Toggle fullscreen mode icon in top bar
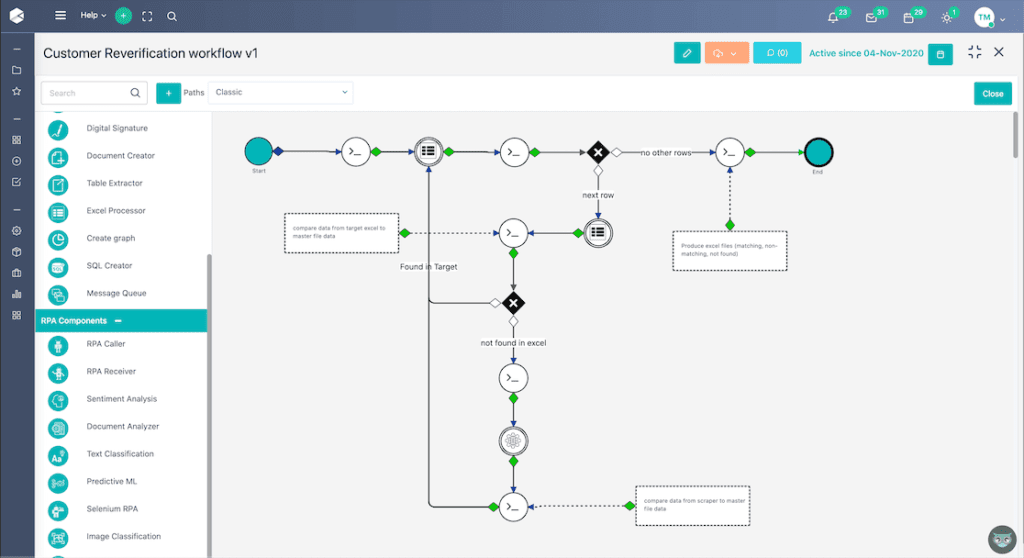The width and height of the screenshot is (1024, 558). 147,16
